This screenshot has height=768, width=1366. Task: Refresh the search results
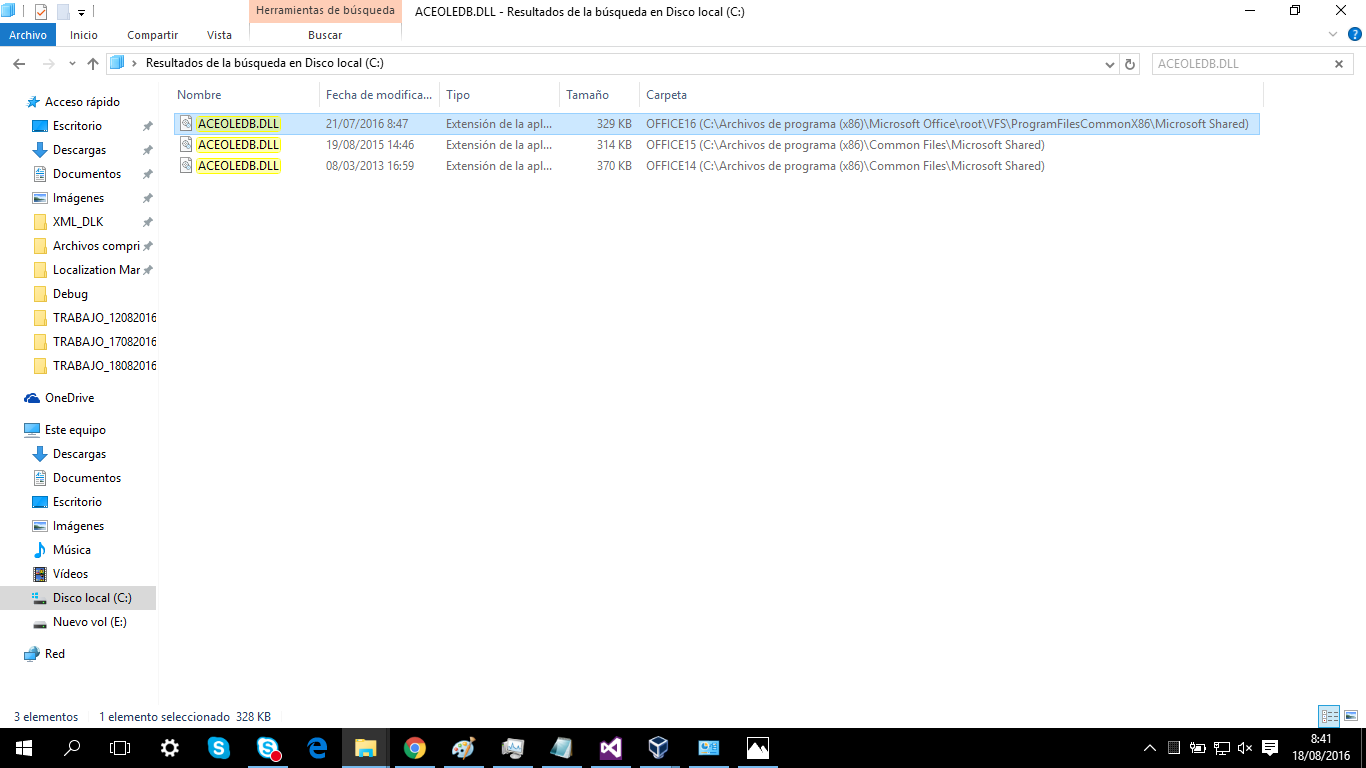coord(1130,64)
